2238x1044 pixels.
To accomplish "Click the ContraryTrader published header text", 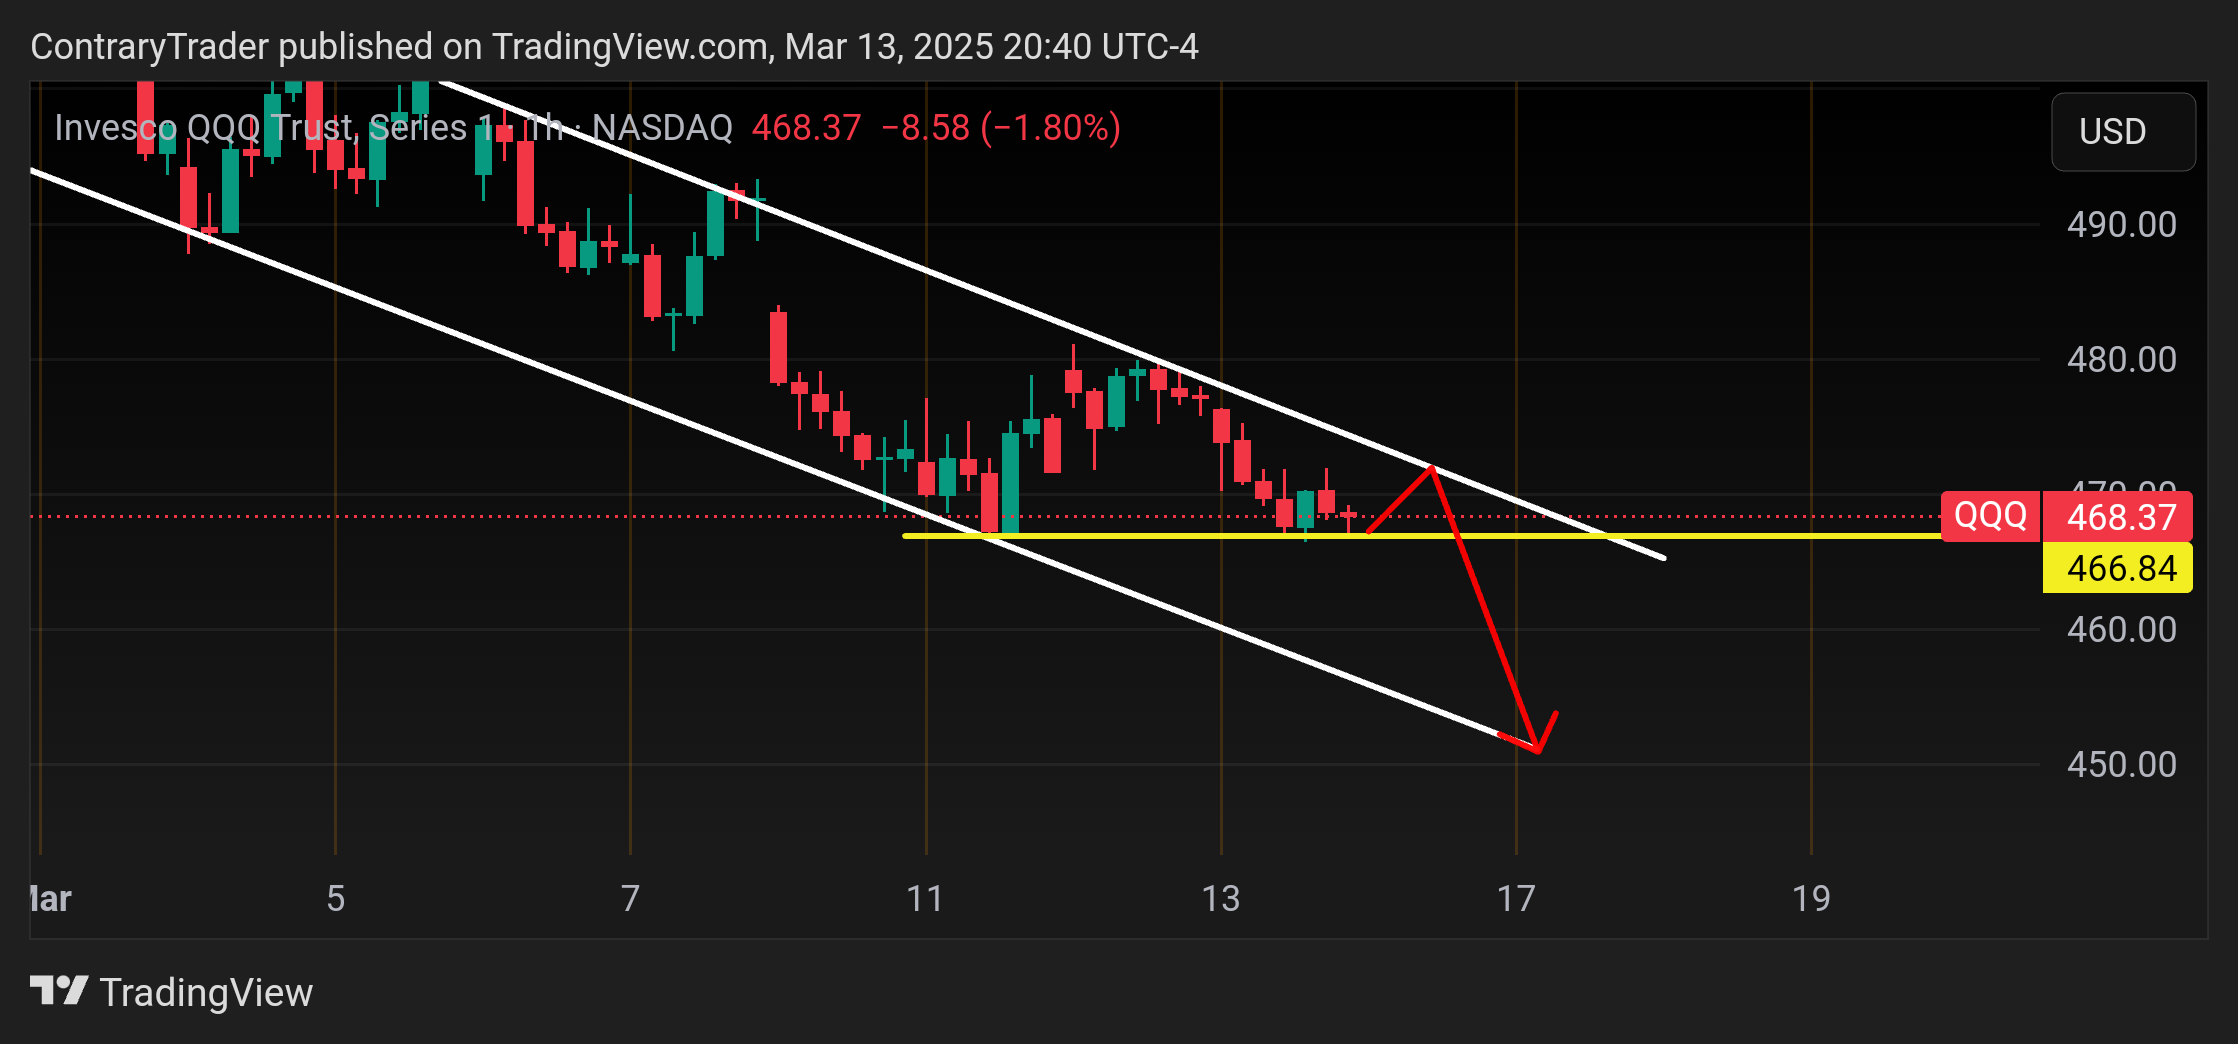I will click(614, 47).
